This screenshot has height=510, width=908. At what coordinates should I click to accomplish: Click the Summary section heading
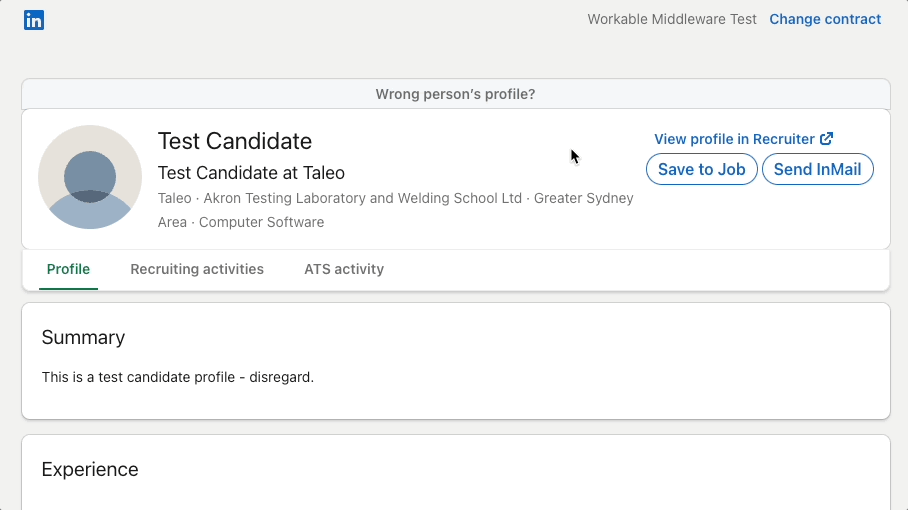tap(83, 337)
